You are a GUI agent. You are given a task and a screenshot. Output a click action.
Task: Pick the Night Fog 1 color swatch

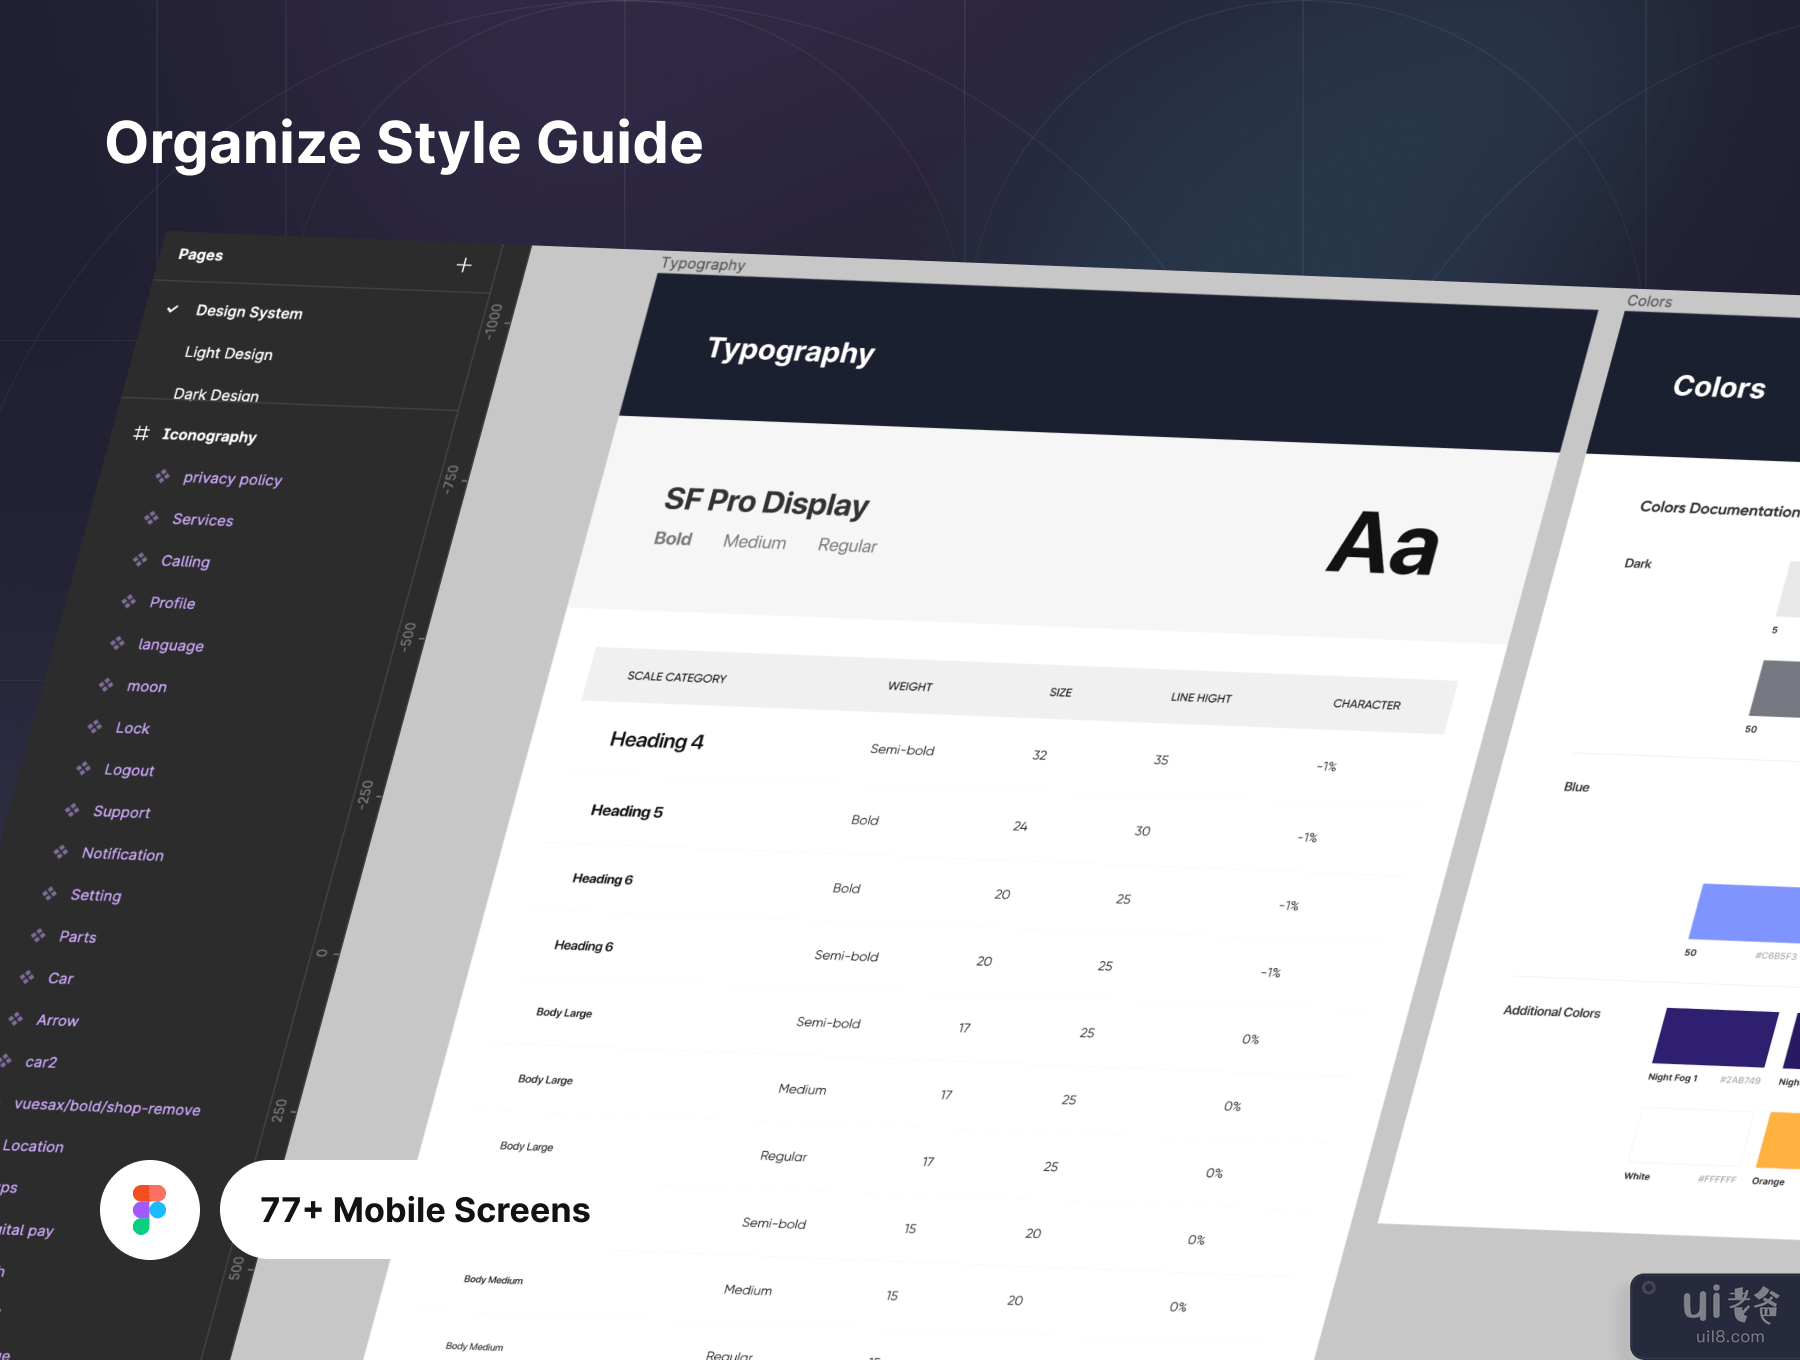pos(1714,1038)
